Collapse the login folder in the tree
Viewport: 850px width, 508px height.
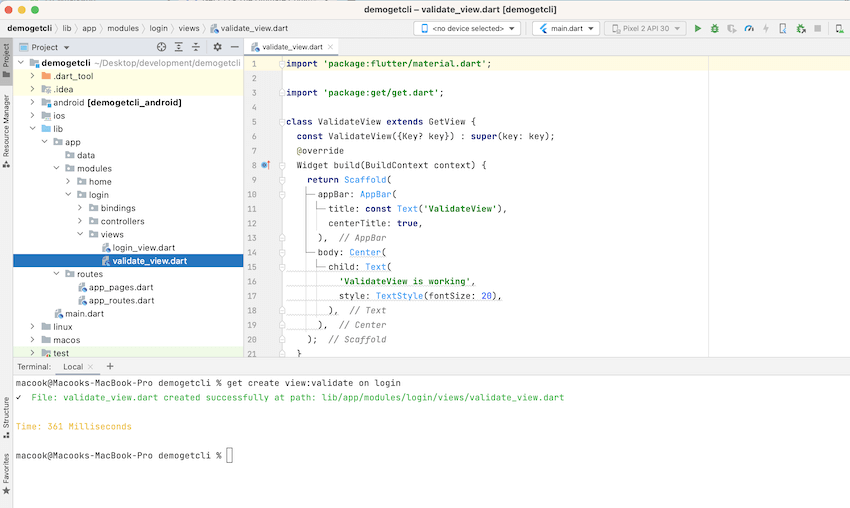[x=68, y=195]
